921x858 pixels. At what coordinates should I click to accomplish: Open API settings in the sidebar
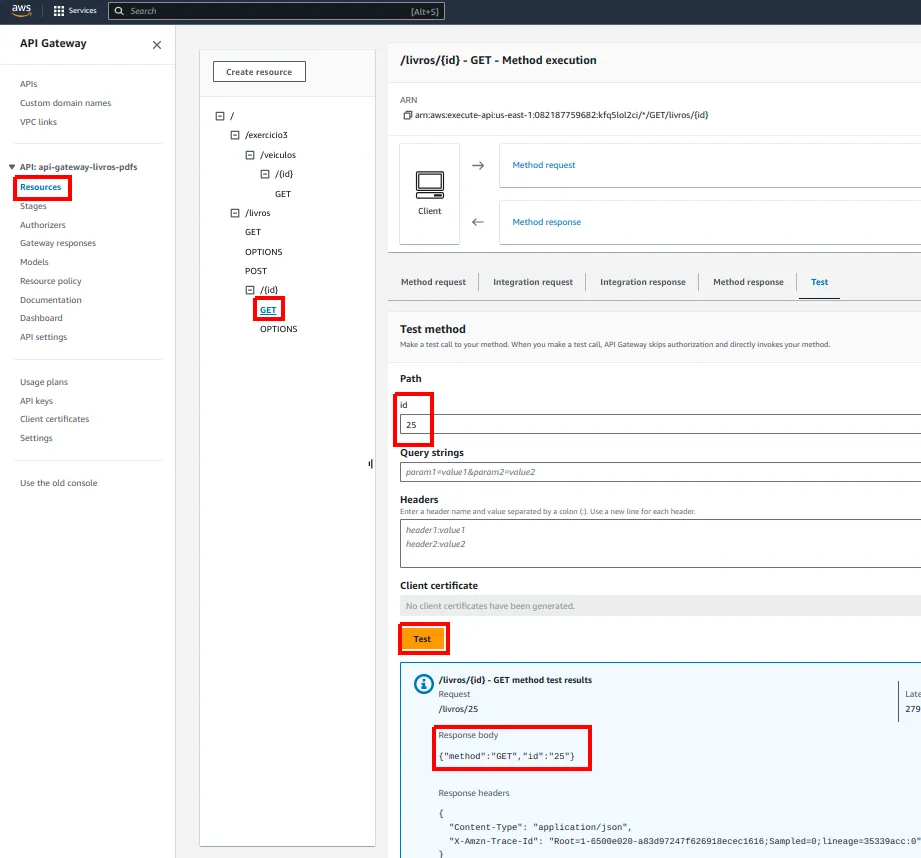(x=43, y=337)
